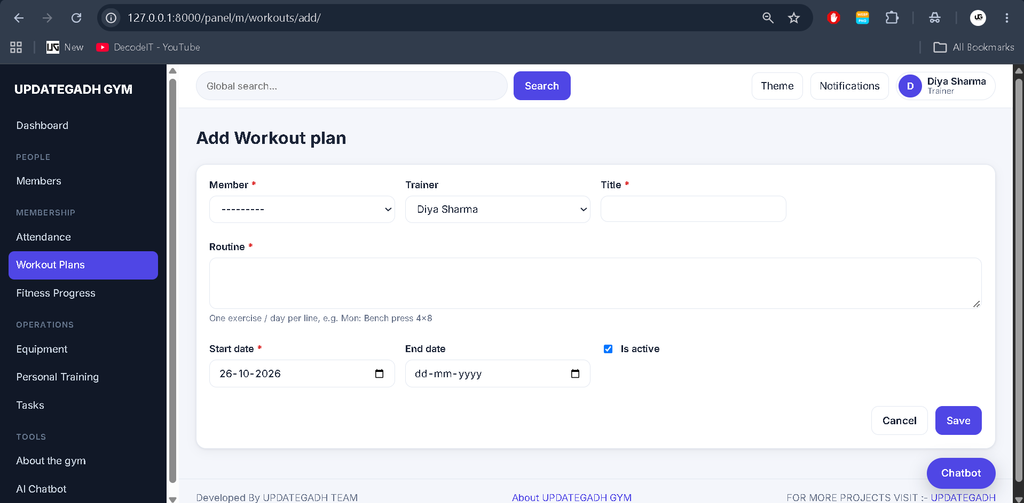
Task: Open the Extensions puzzle icon
Action: [892, 18]
